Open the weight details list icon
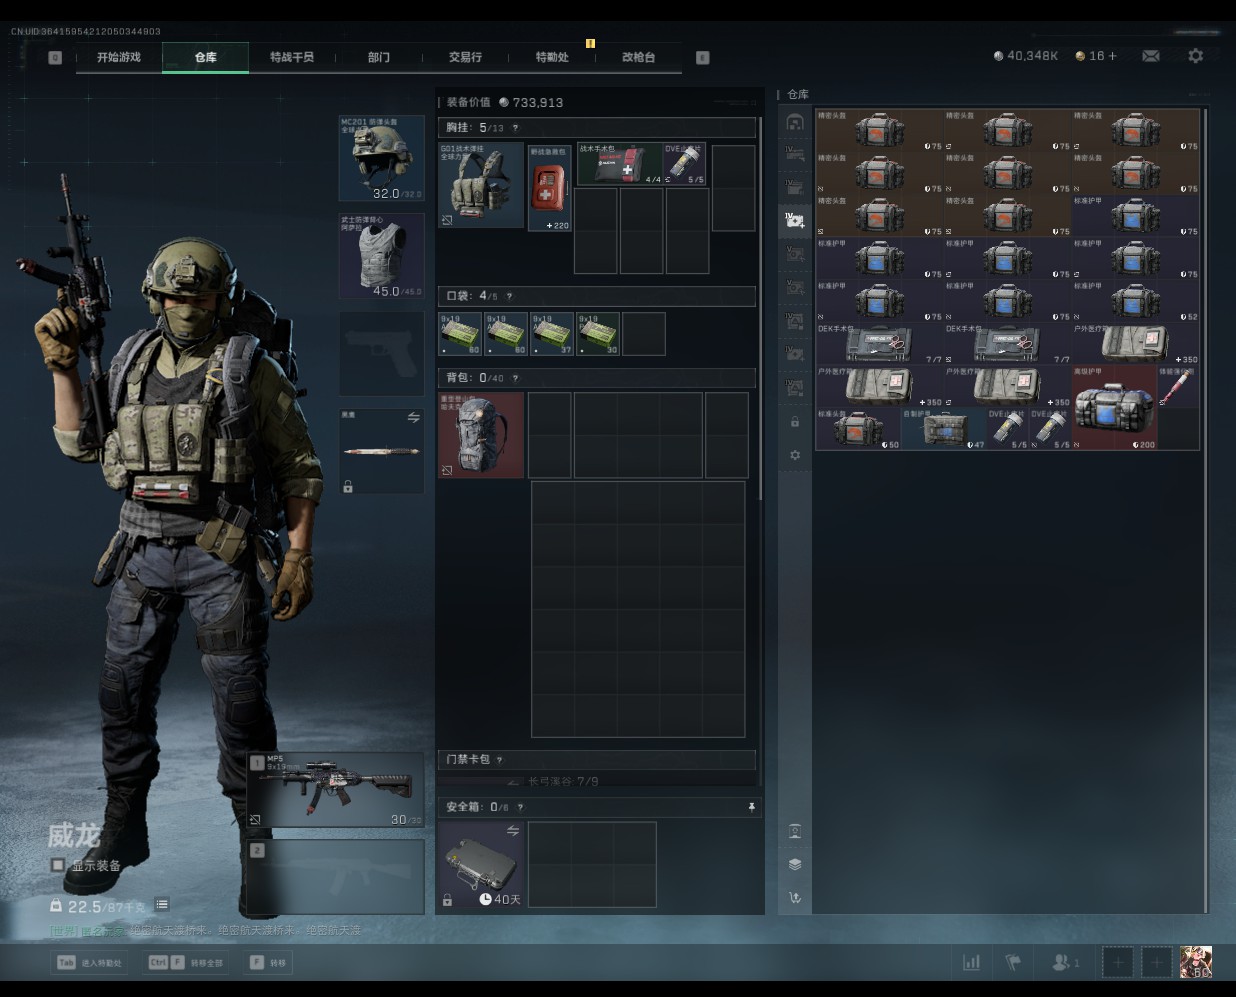The image size is (1236, 997). 162,905
